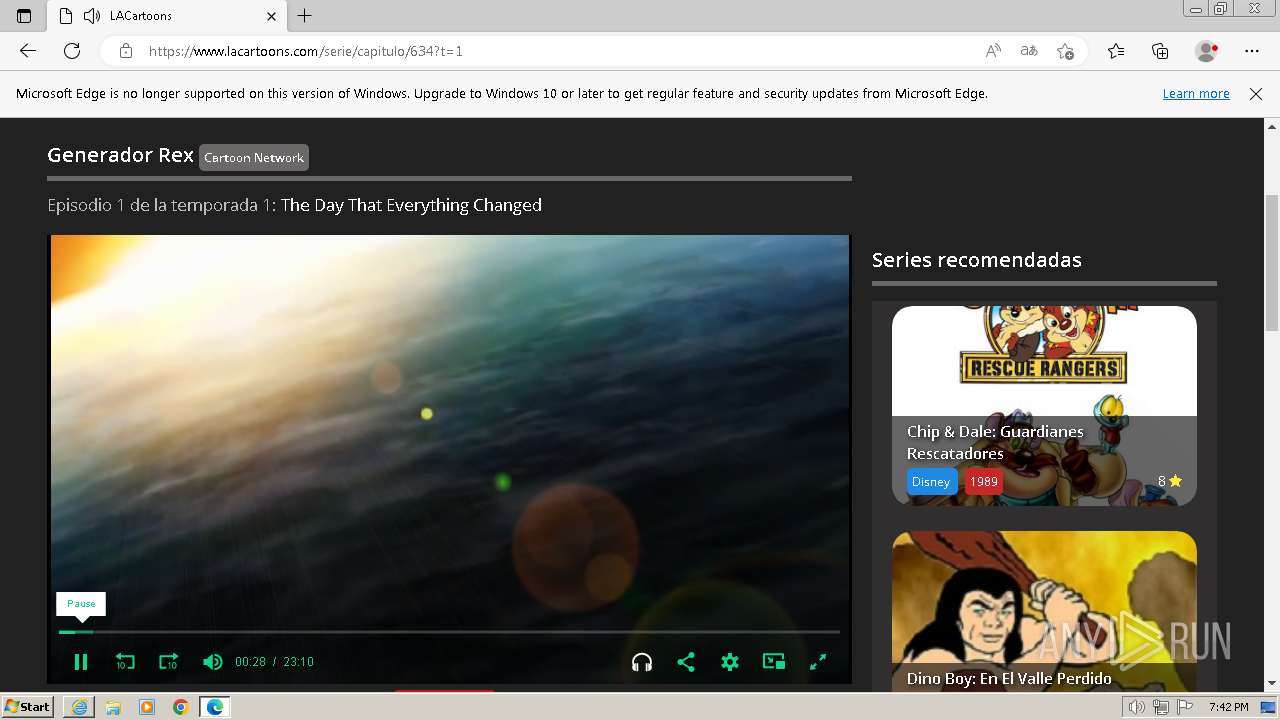Open Collections panel

pyautogui.click(x=1160, y=51)
